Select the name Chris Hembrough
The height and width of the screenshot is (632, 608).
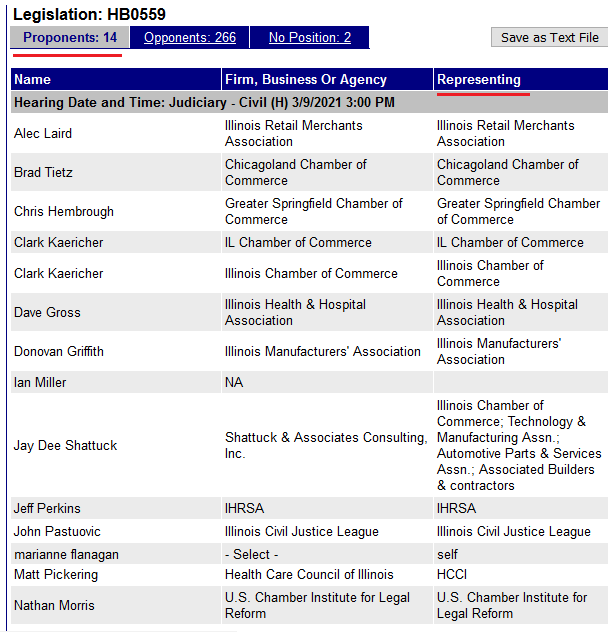(x=64, y=212)
